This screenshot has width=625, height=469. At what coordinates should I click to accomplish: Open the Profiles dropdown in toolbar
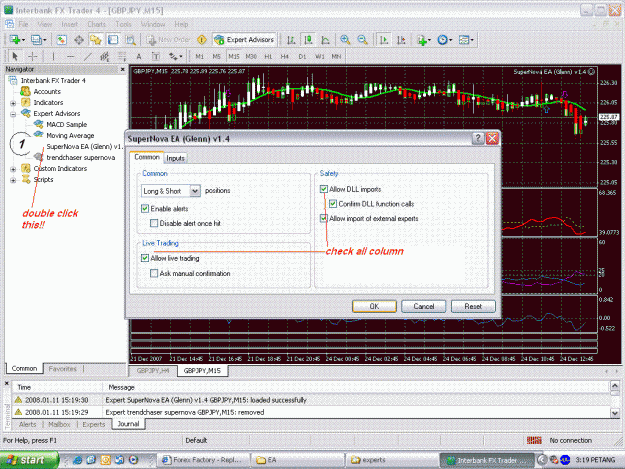point(38,40)
